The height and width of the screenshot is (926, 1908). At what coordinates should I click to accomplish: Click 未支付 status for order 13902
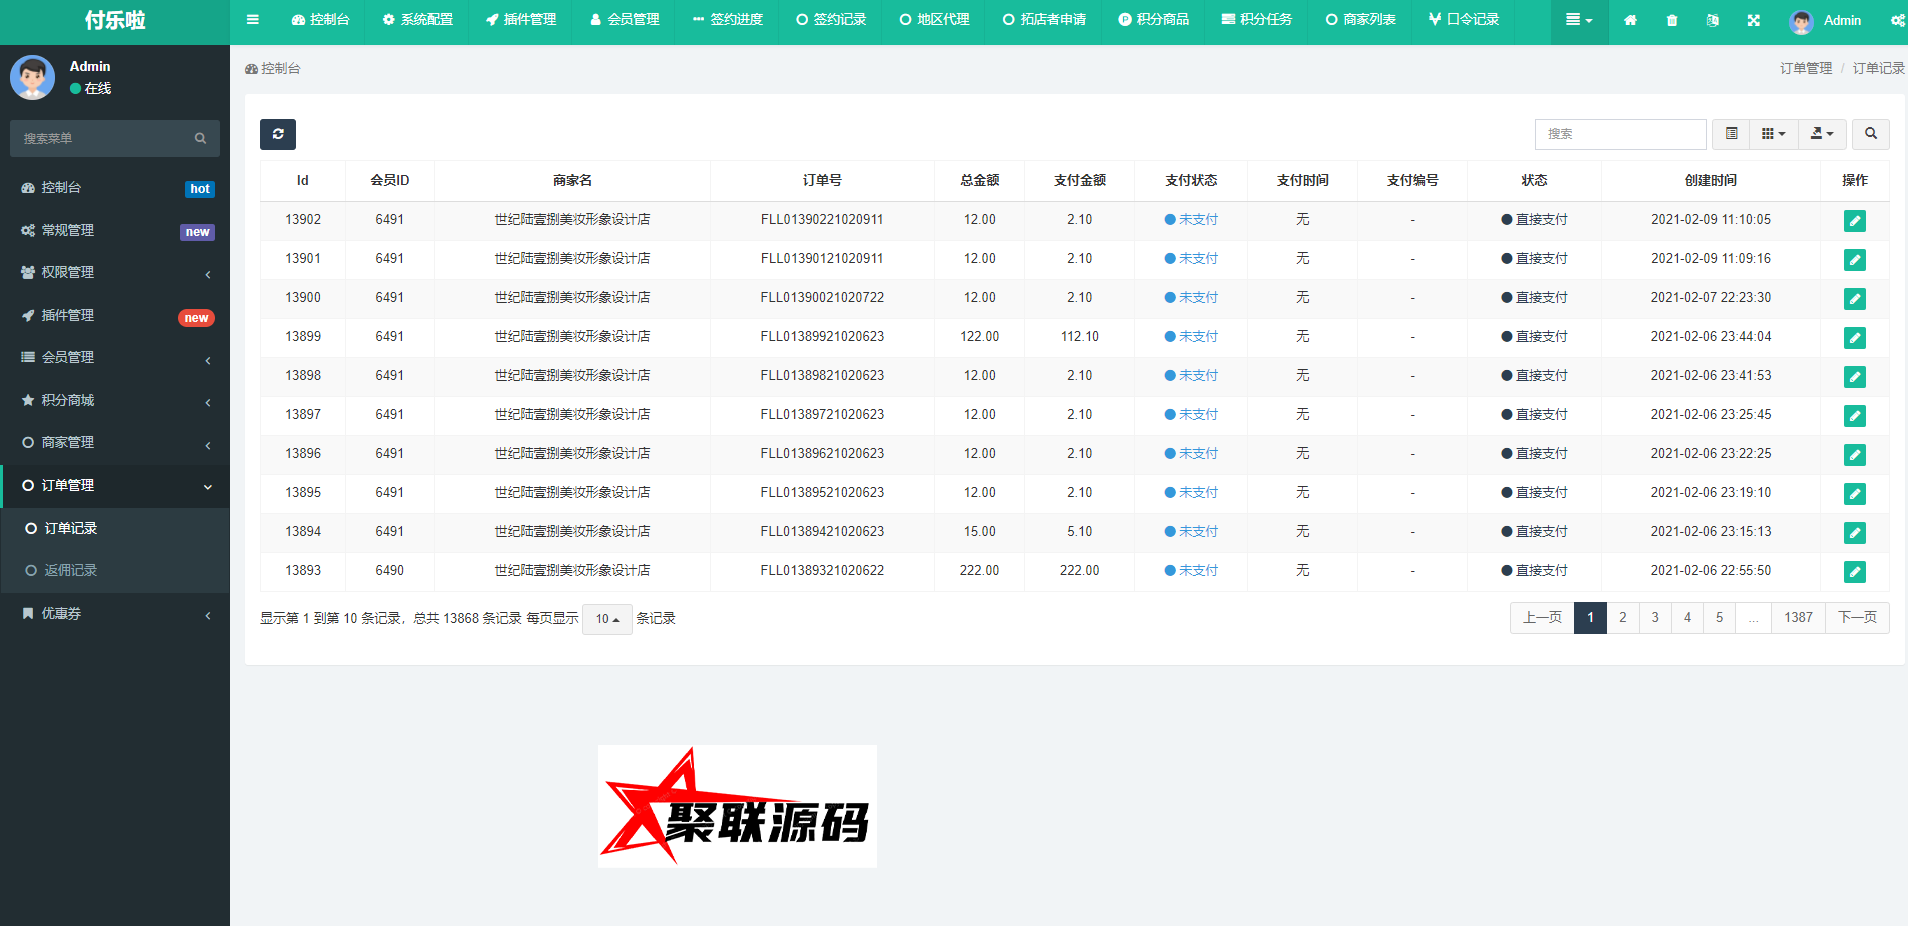[x=1191, y=220]
